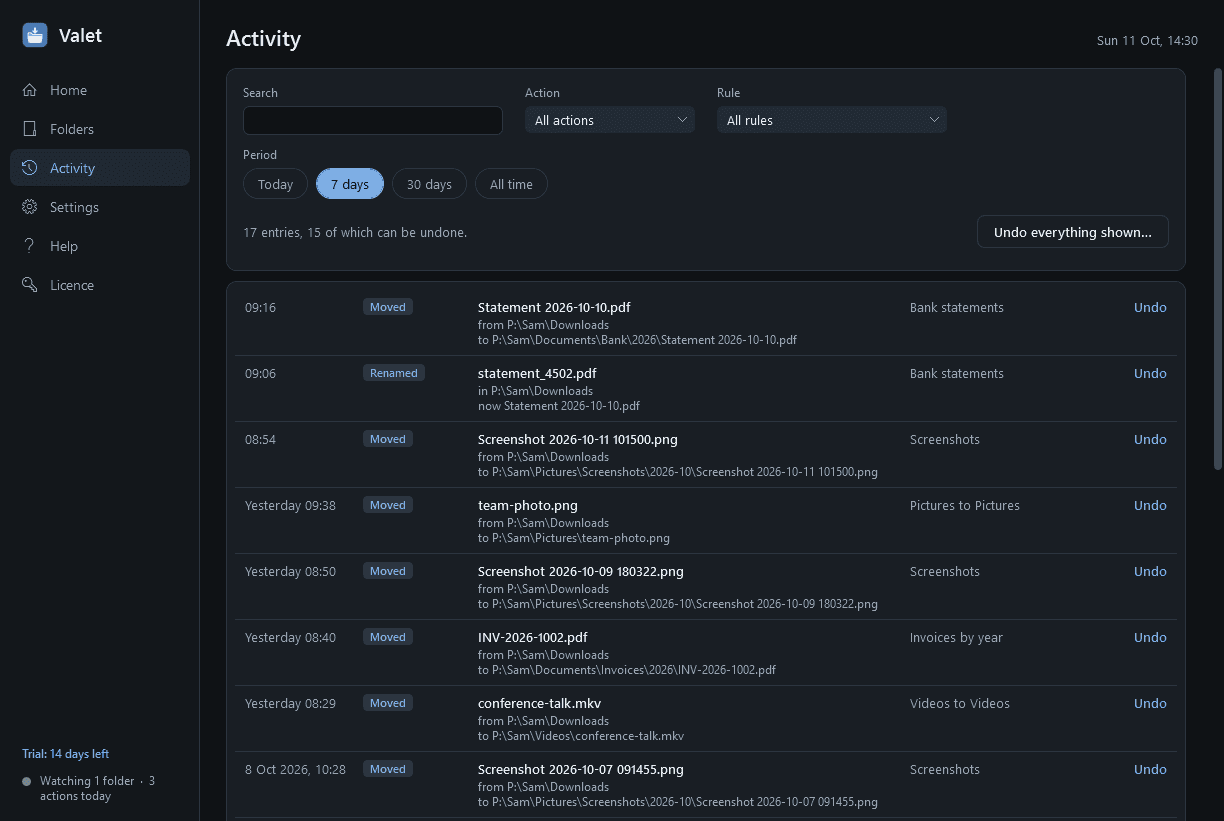Go to the Folders menu item
Image resolution: width=1224 pixels, height=821 pixels.
(100, 129)
